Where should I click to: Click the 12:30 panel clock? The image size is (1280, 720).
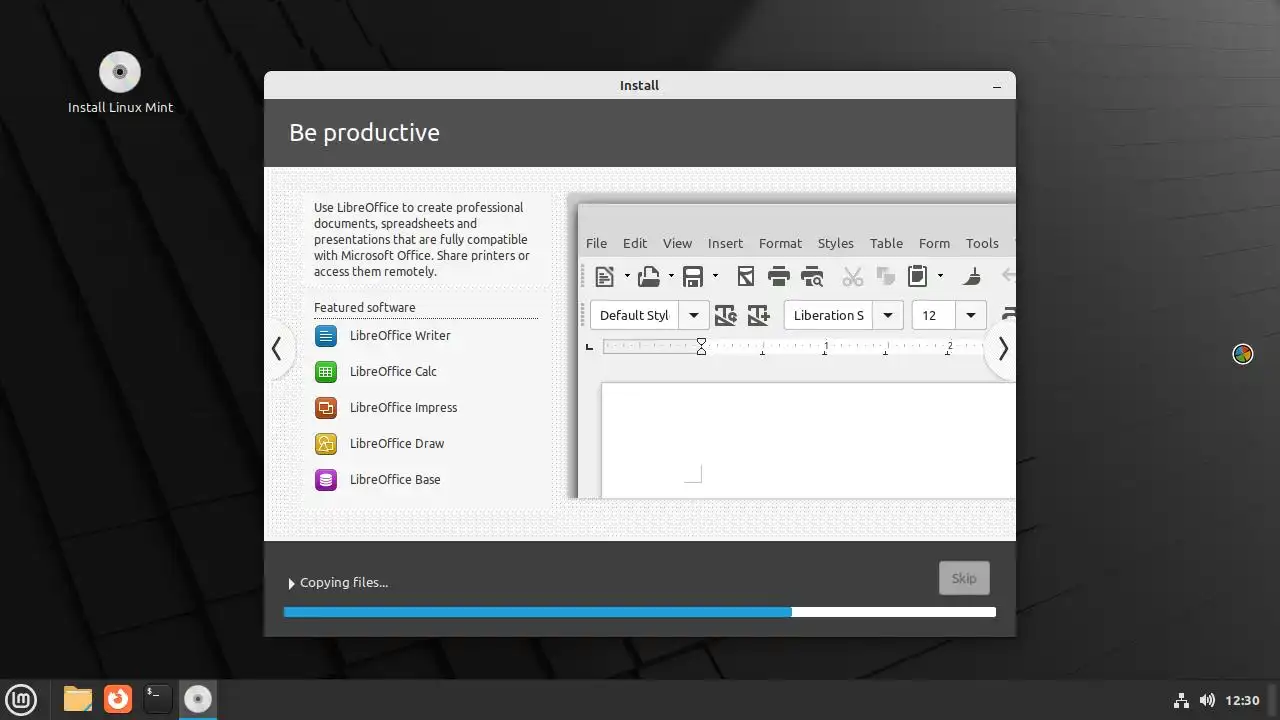point(1242,700)
